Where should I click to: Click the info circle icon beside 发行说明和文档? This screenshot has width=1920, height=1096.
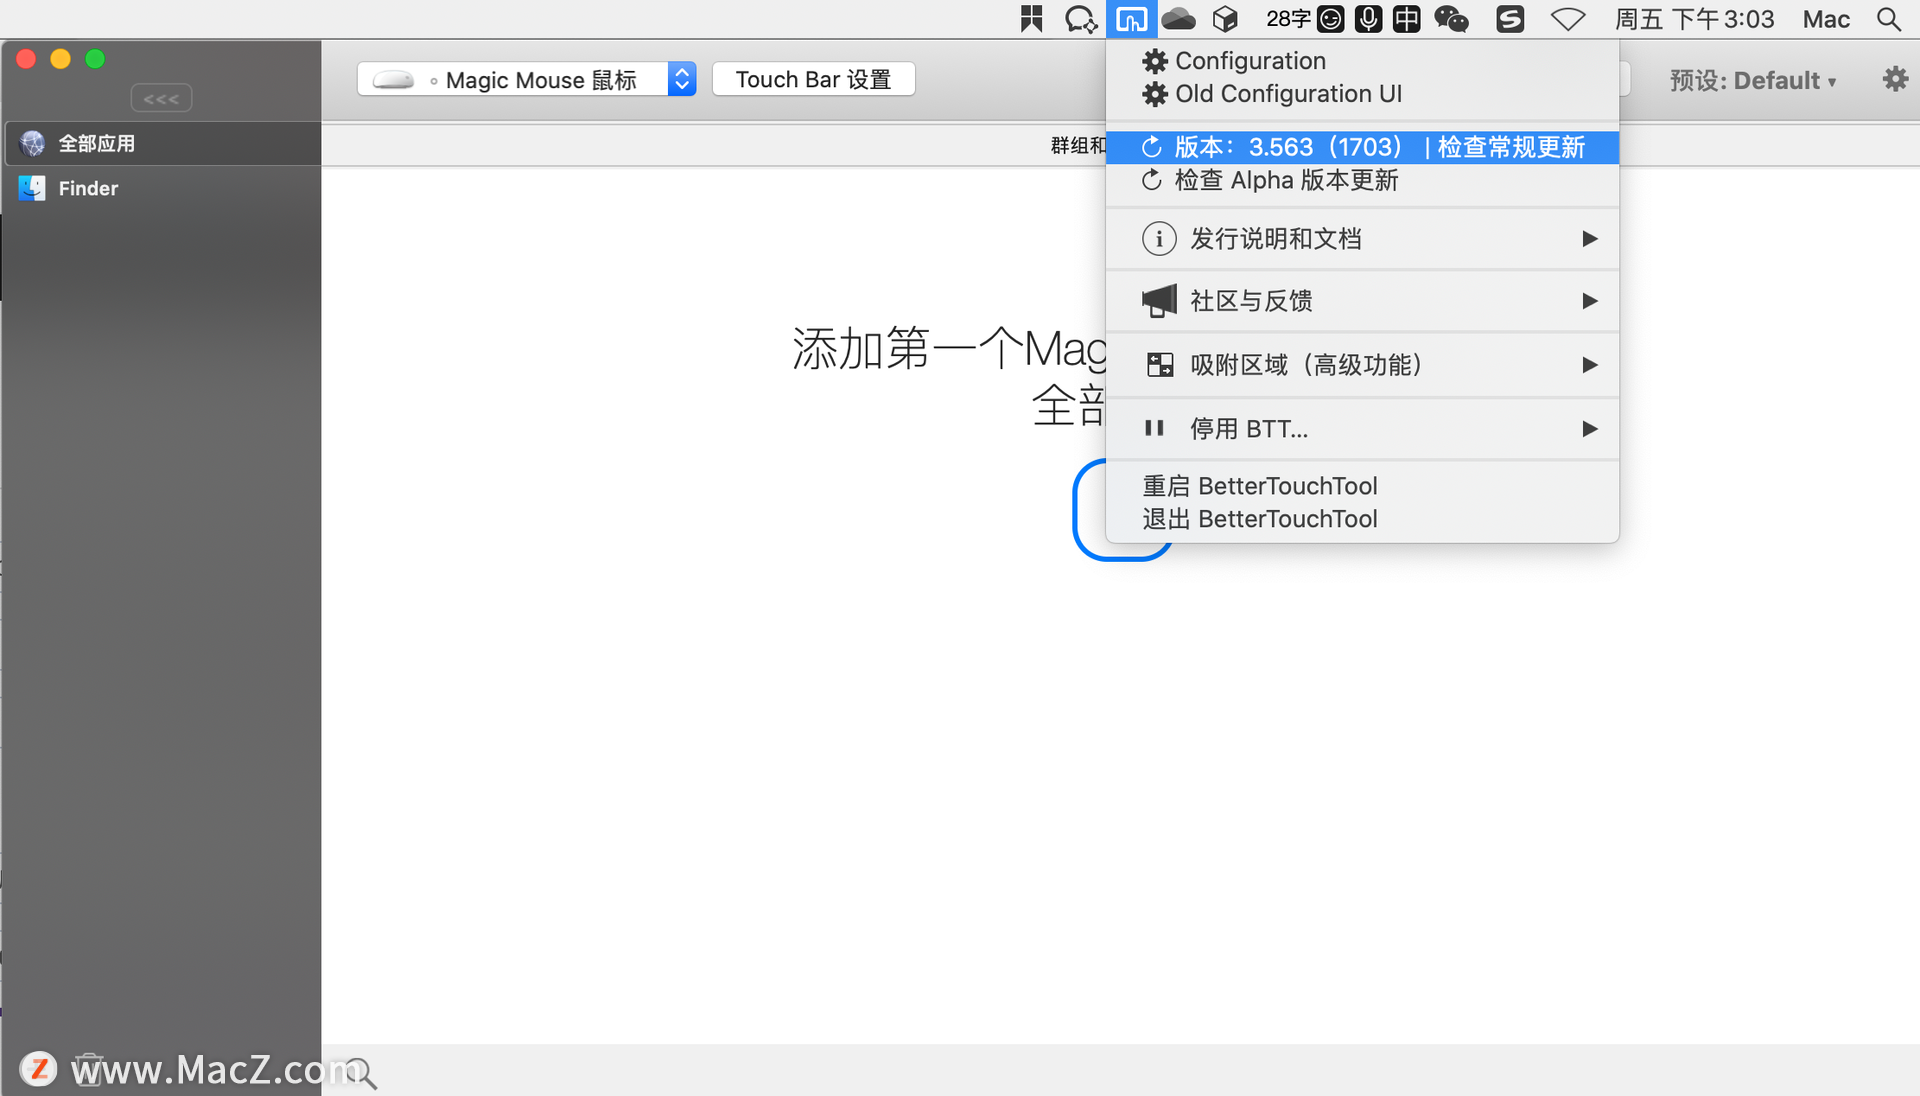[1159, 238]
